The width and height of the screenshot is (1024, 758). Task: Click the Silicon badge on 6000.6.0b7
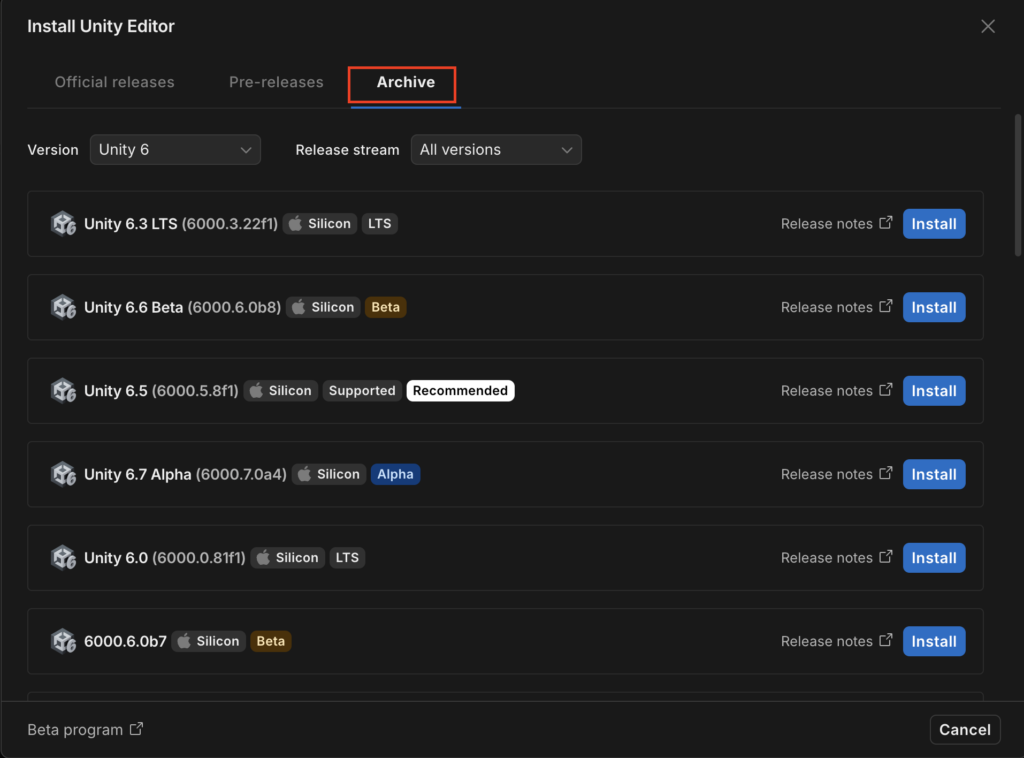tap(209, 641)
